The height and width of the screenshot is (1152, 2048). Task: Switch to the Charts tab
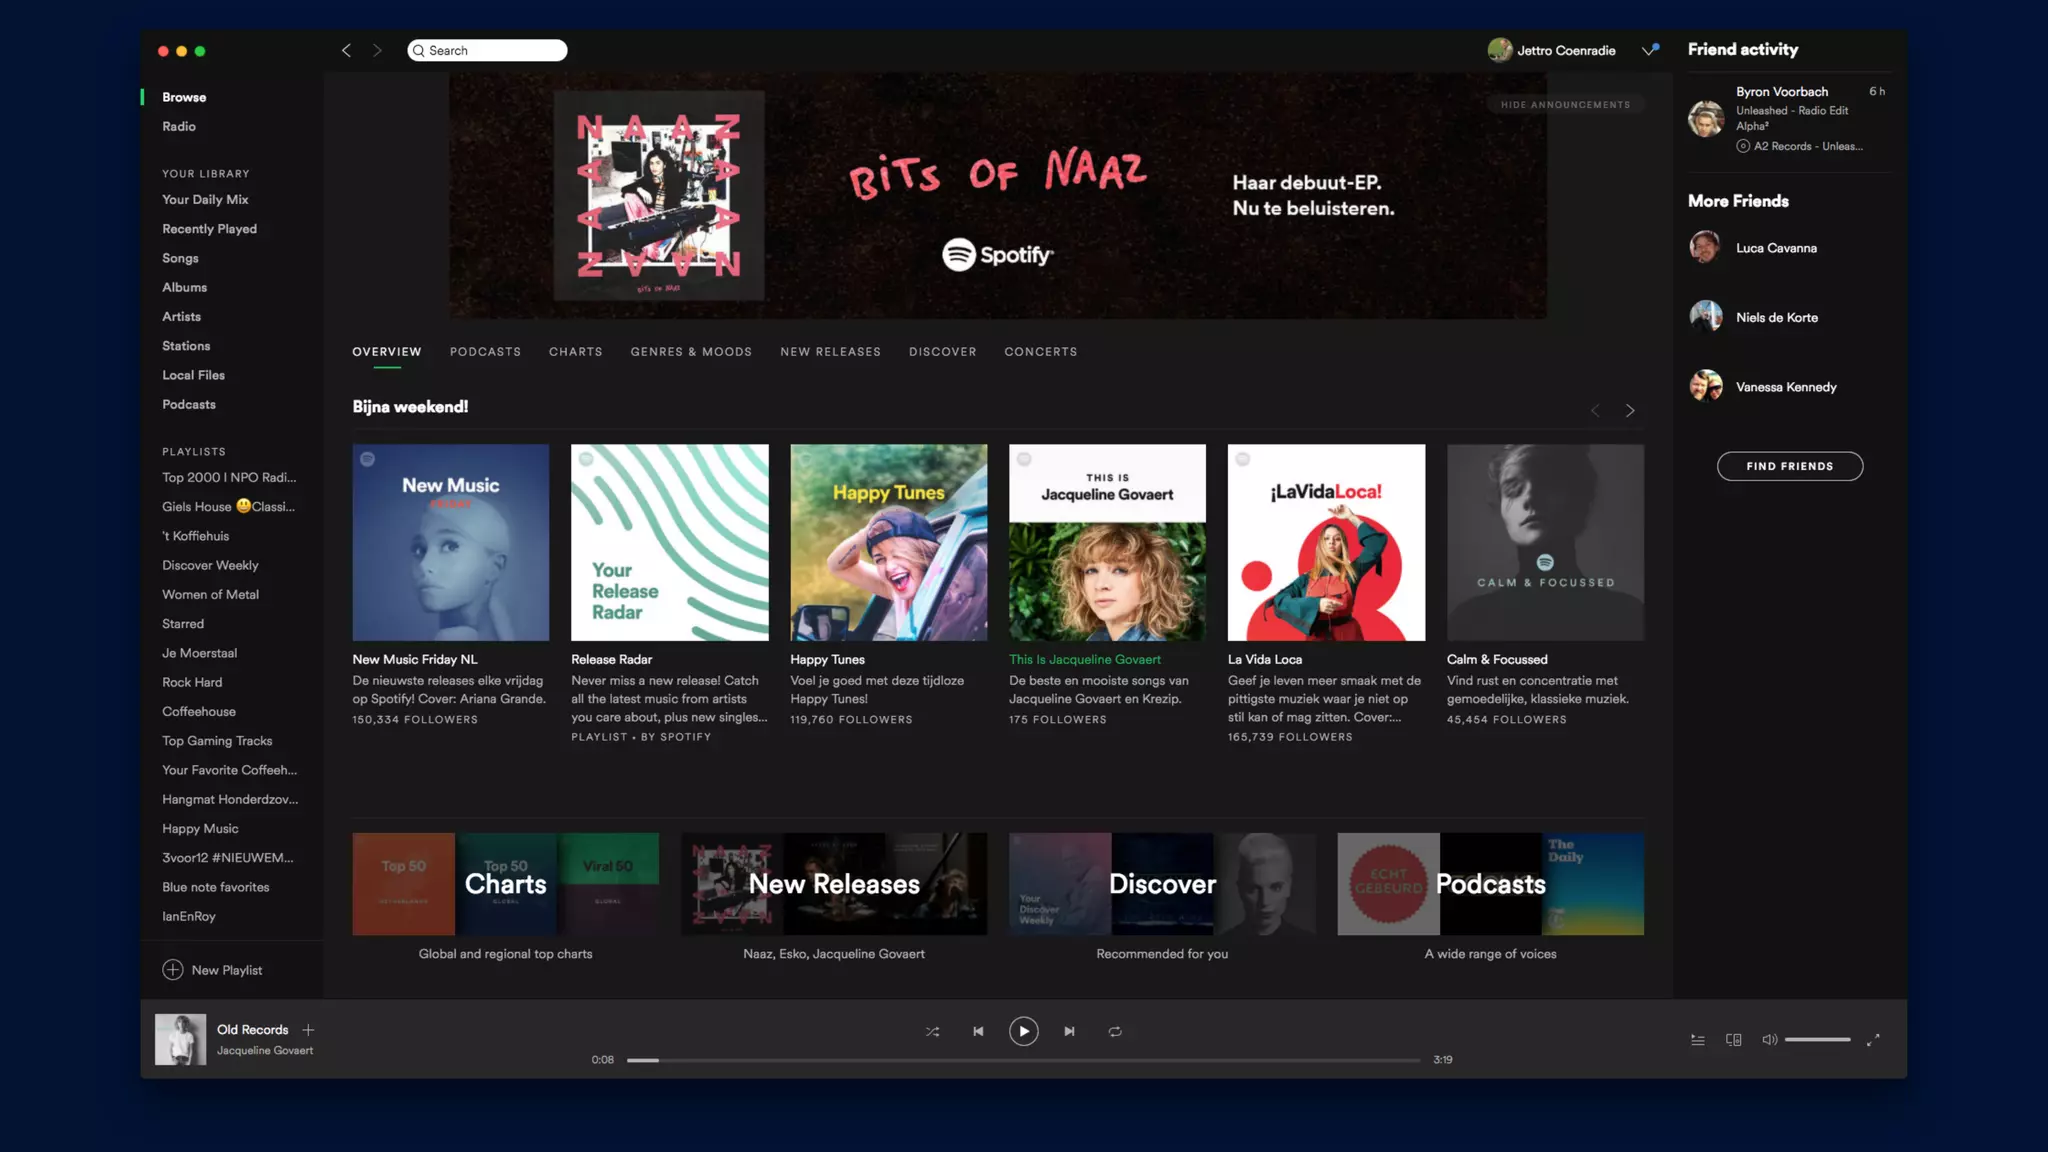[575, 352]
